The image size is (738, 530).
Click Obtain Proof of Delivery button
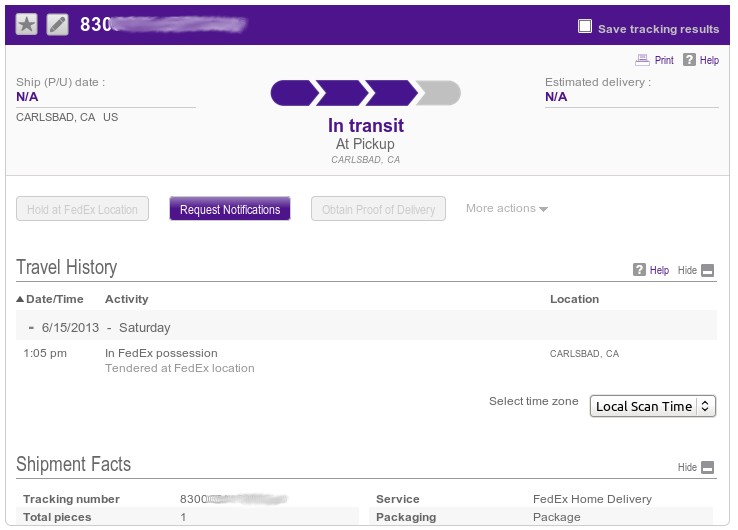pyautogui.click(x=378, y=209)
